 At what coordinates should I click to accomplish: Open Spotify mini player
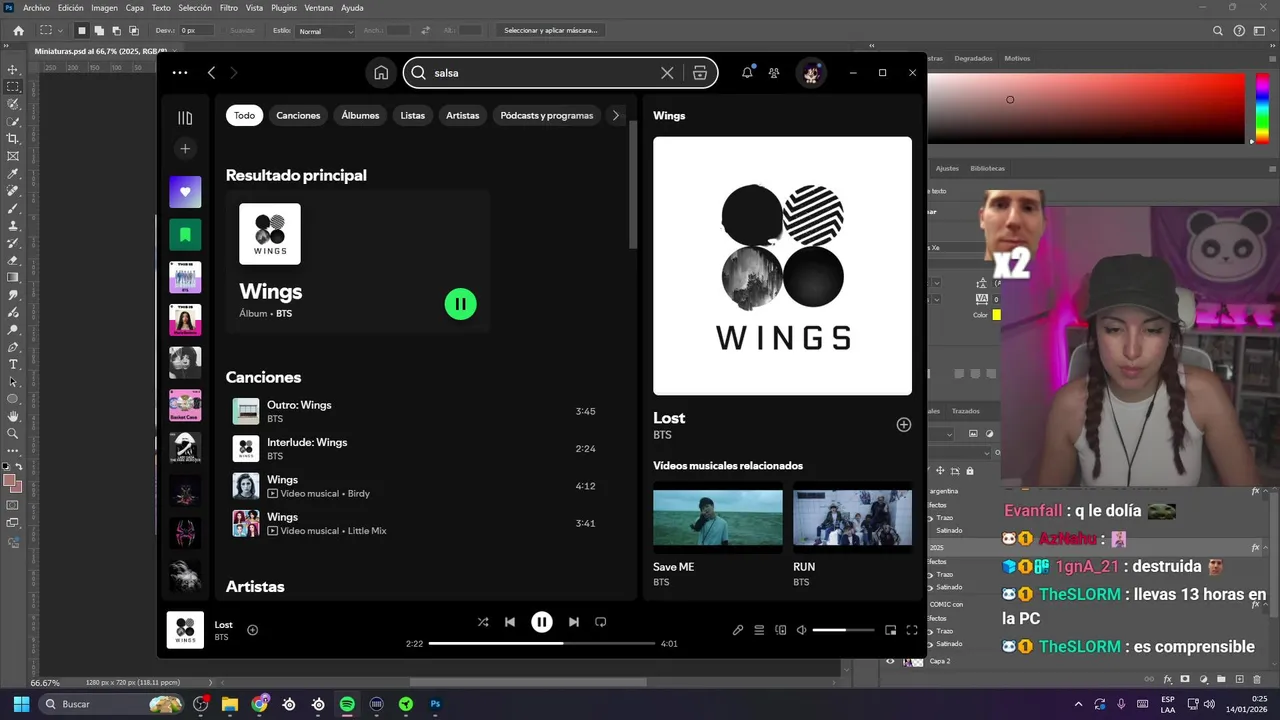pyautogui.click(x=890, y=630)
